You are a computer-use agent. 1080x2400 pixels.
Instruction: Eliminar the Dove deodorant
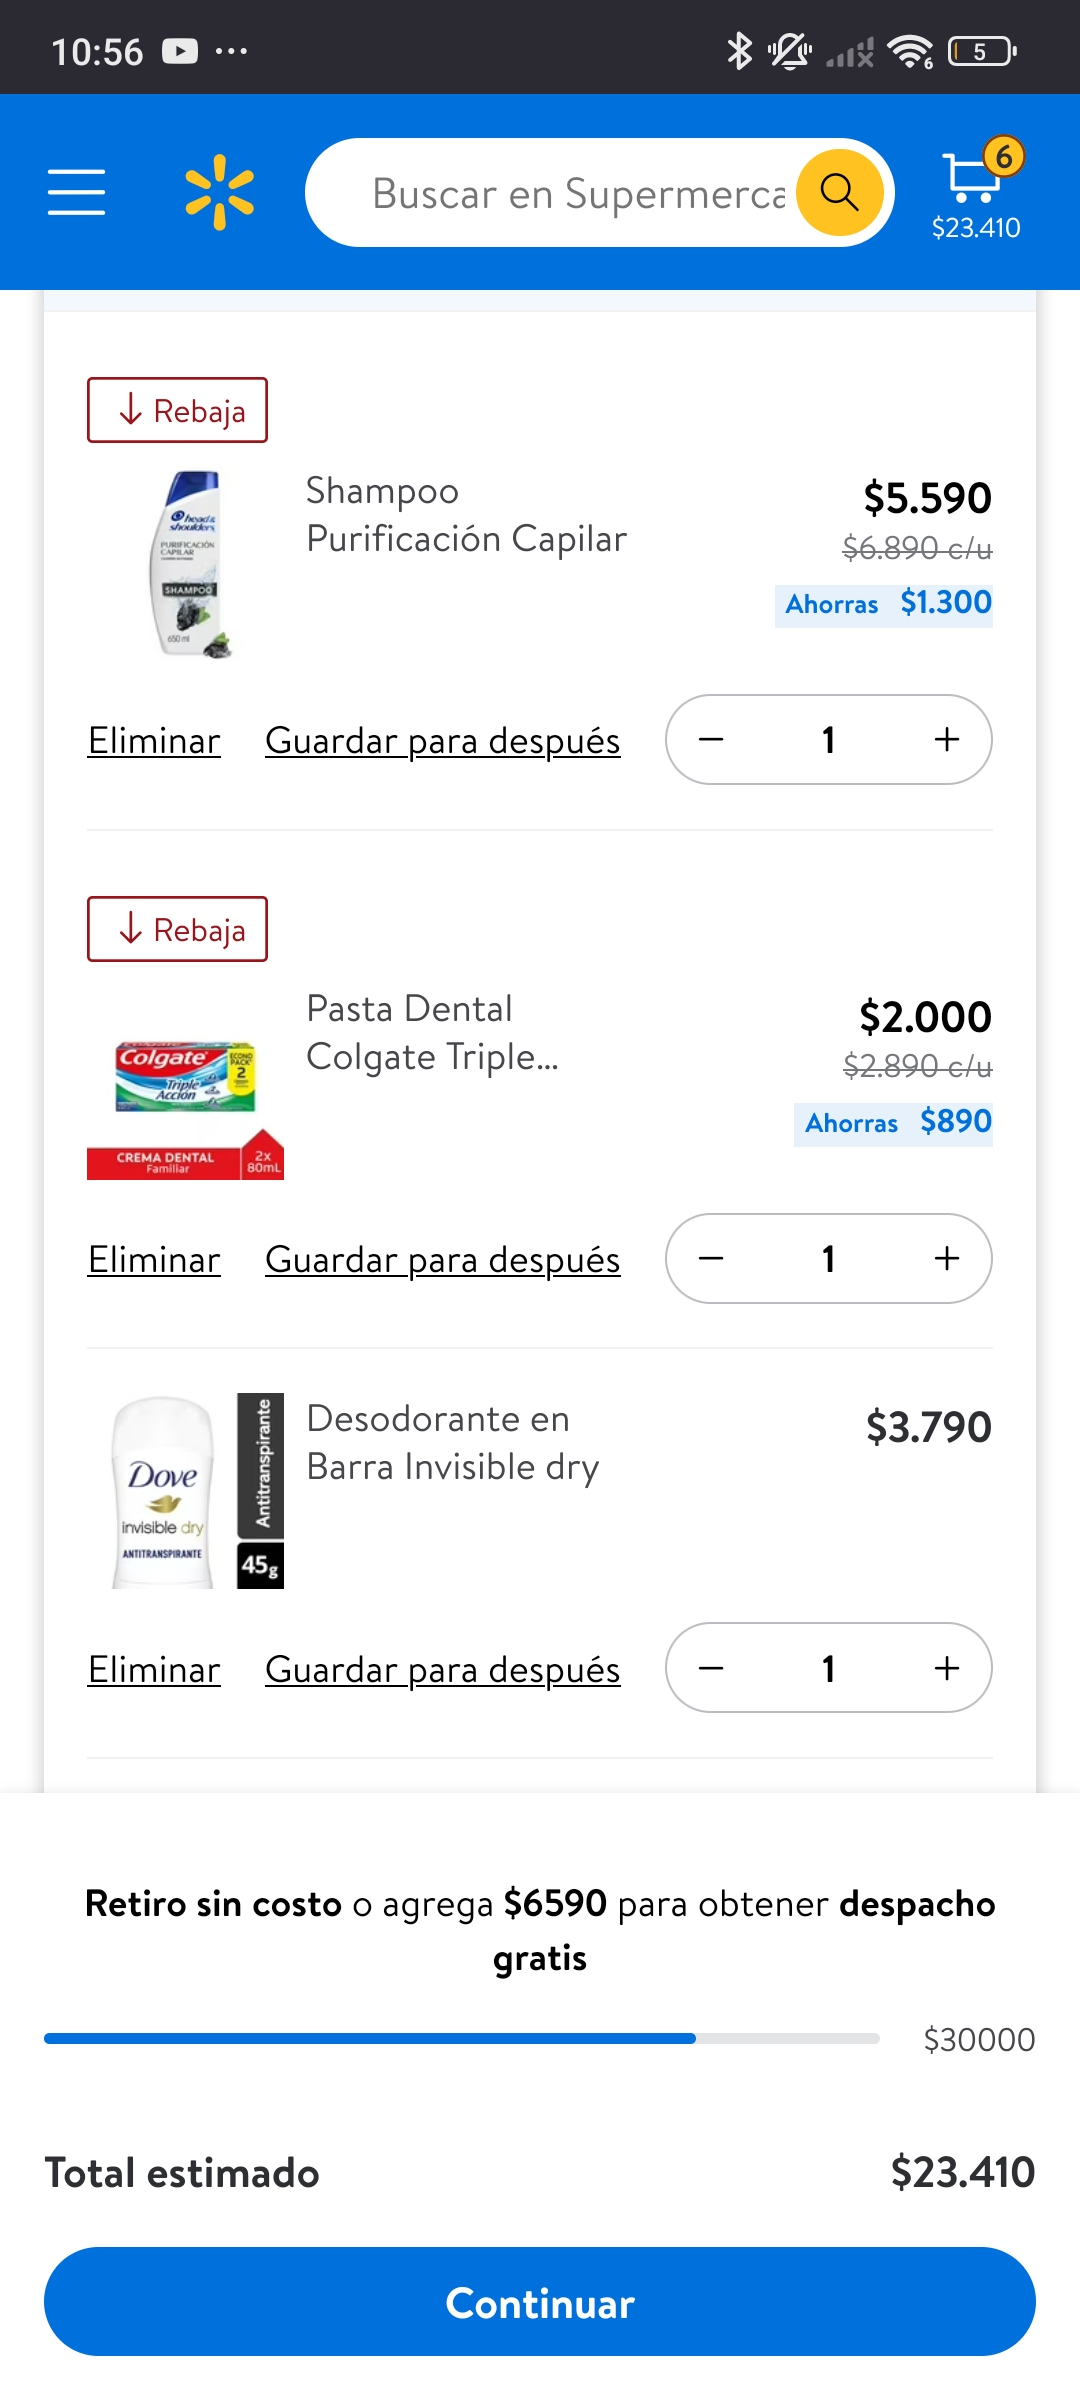154,1670
